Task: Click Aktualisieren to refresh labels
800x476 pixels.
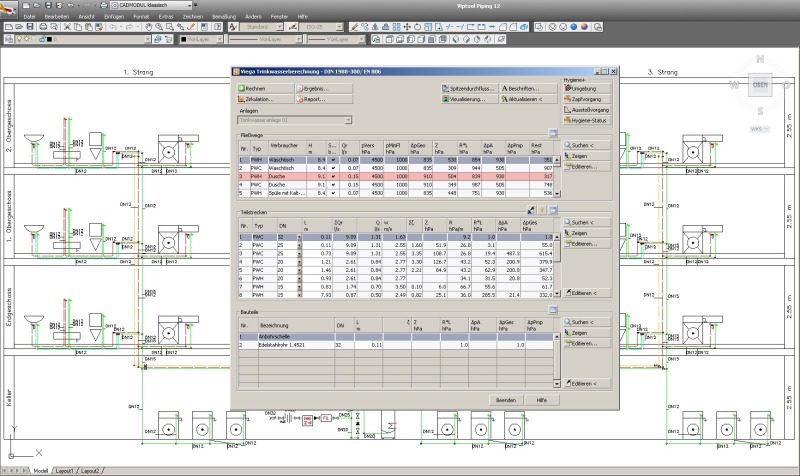Action: coord(528,99)
